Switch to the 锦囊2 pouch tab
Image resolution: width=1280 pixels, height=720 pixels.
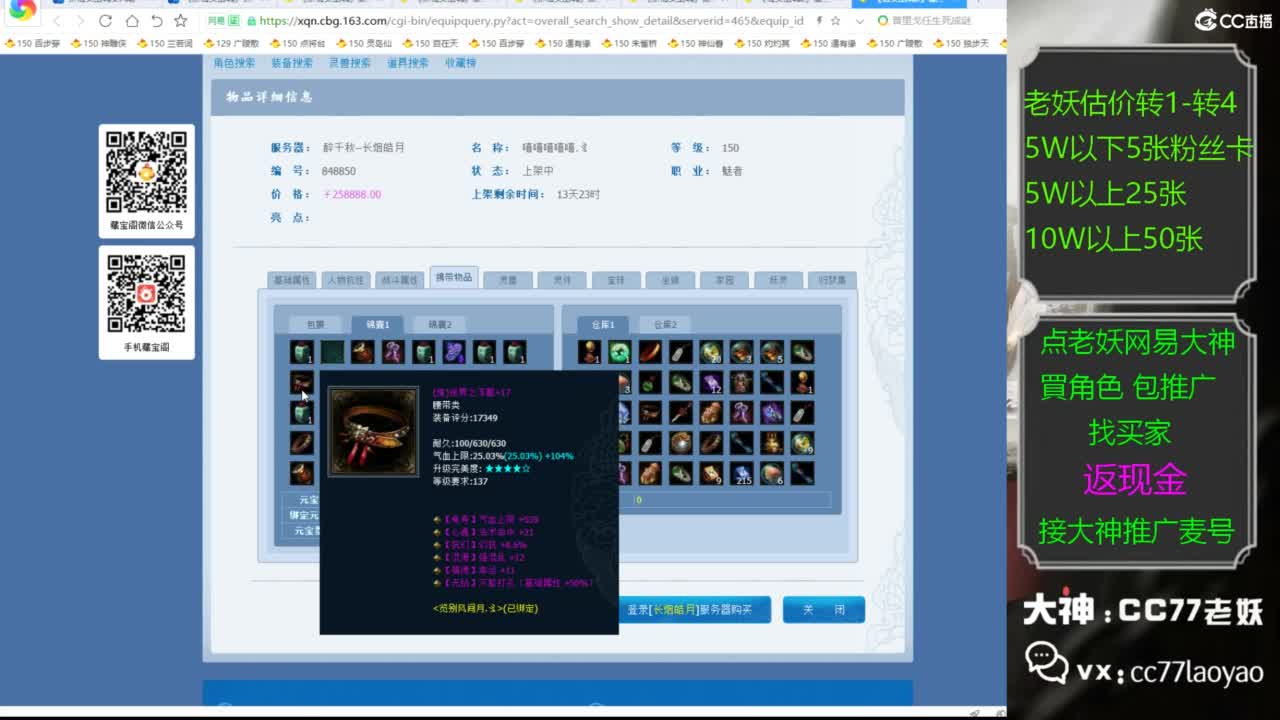coord(439,324)
